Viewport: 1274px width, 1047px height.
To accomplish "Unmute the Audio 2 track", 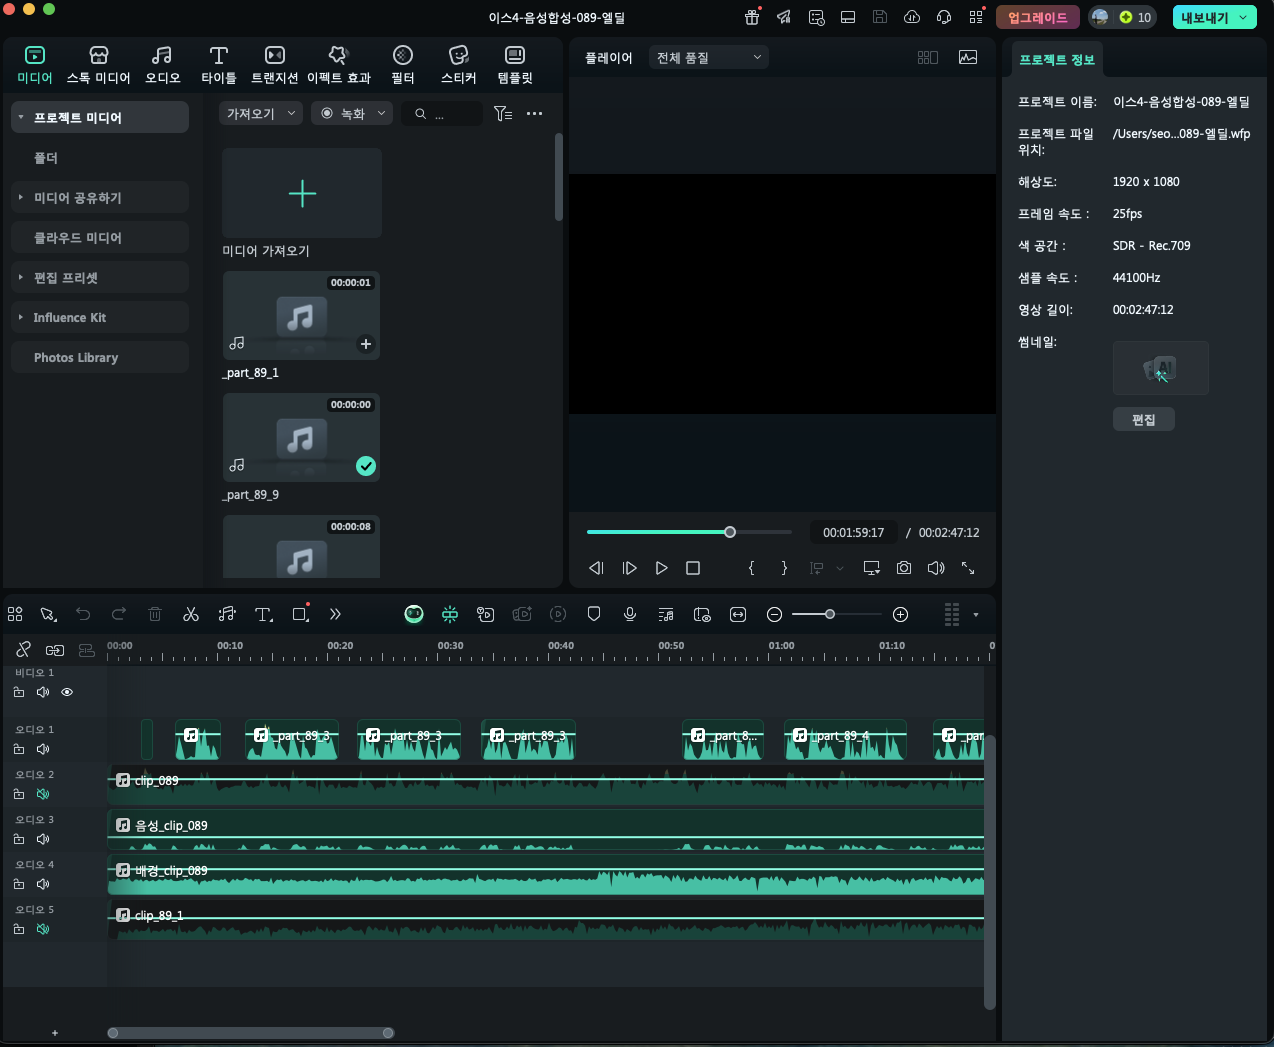I will point(43,794).
